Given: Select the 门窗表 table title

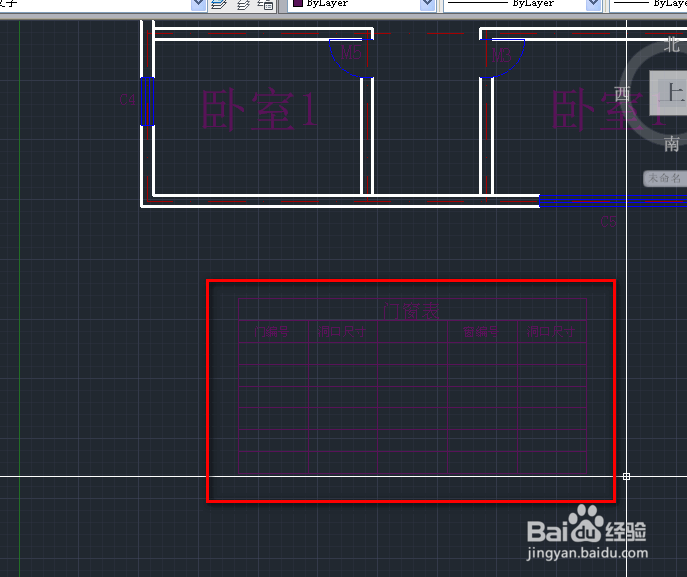Looking at the screenshot, I should click(x=411, y=312).
